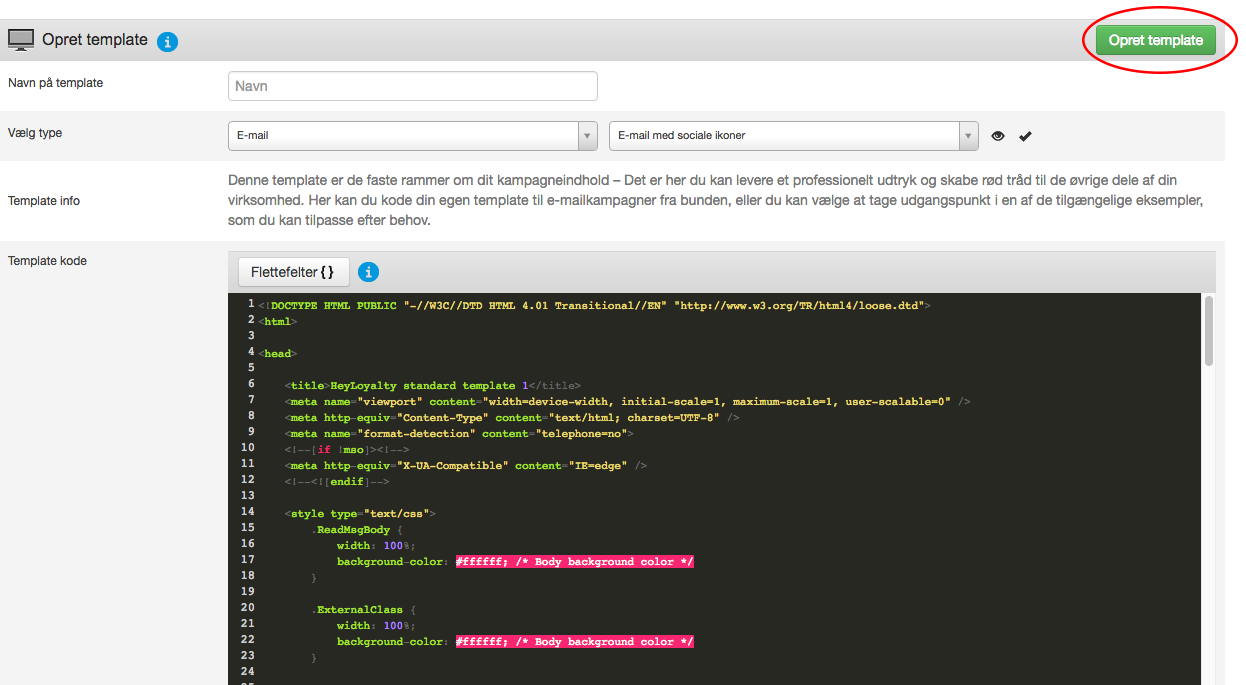Click the code editor scrollbar thumb
The width and height of the screenshot is (1246, 685).
1208,330
